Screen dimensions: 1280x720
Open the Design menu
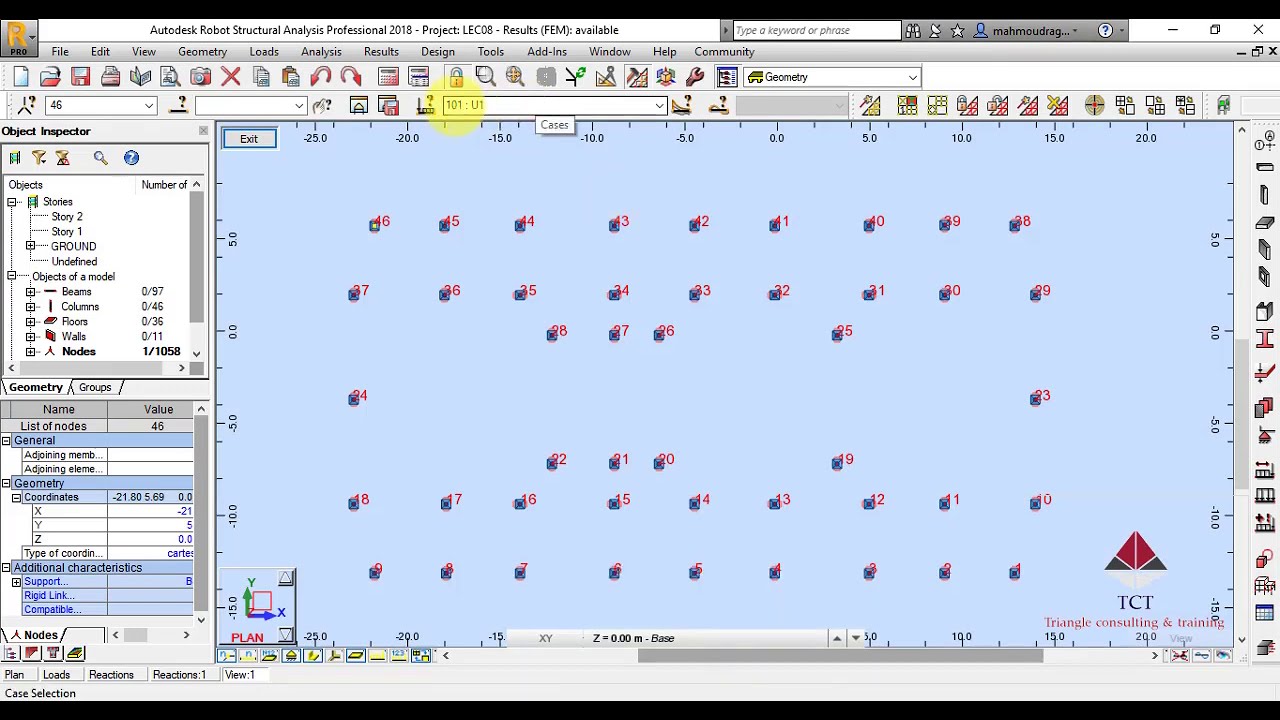click(437, 51)
